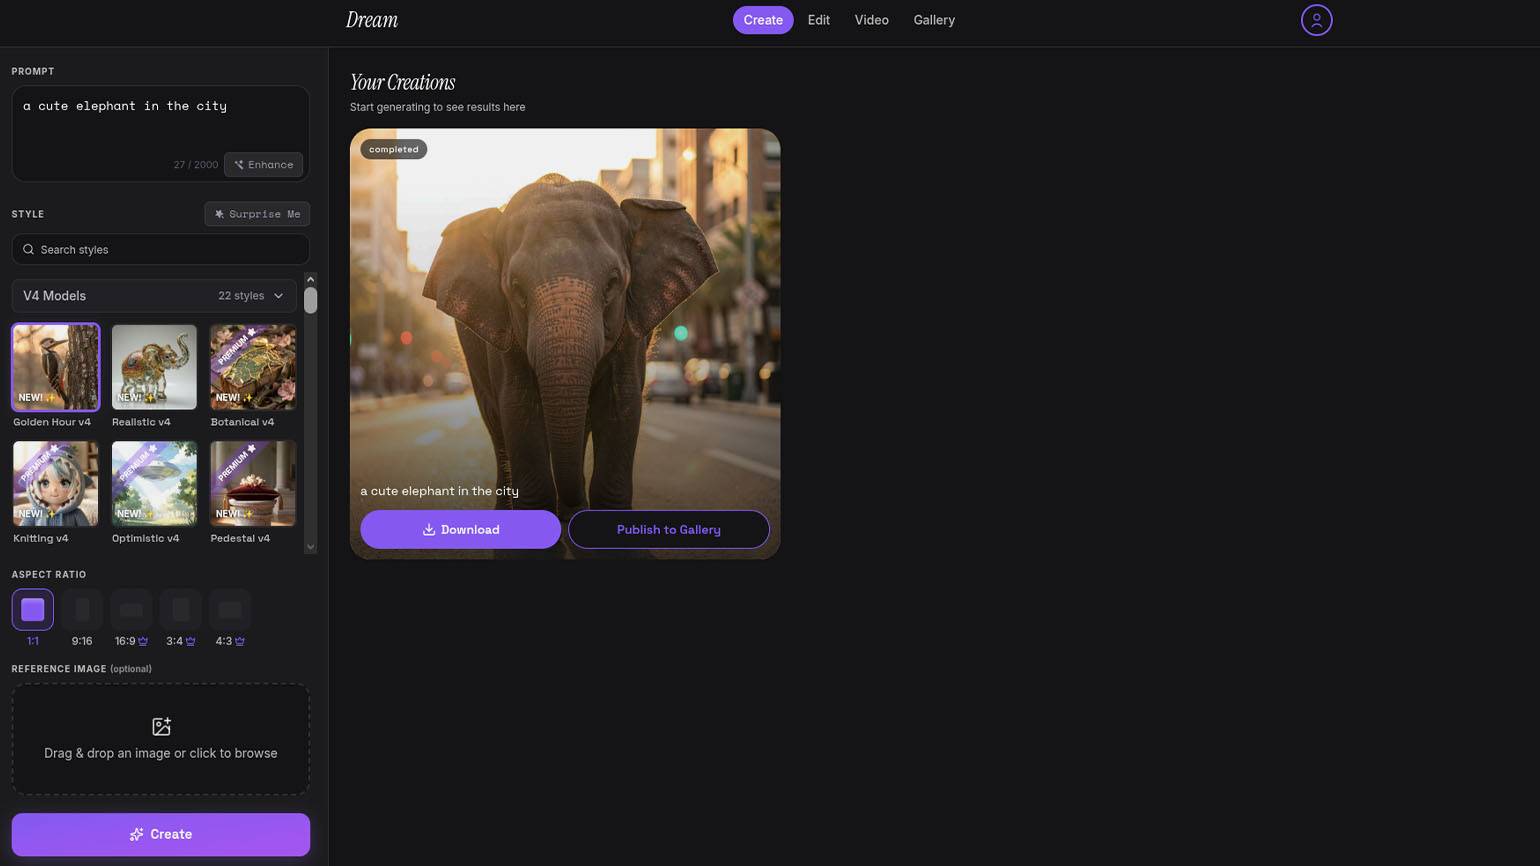The width and height of the screenshot is (1540, 866).
Task: Open the user profile icon
Action: coord(1316,20)
